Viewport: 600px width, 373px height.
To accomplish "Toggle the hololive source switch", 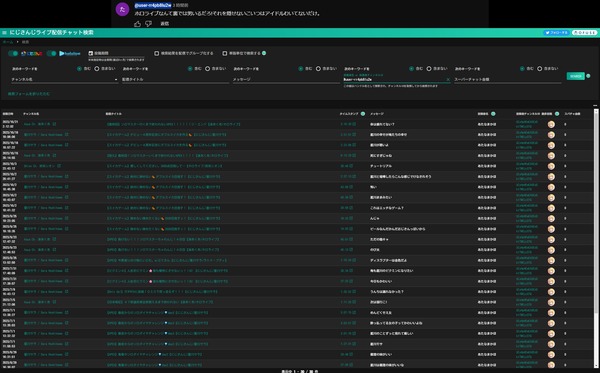I will (x=52, y=54).
